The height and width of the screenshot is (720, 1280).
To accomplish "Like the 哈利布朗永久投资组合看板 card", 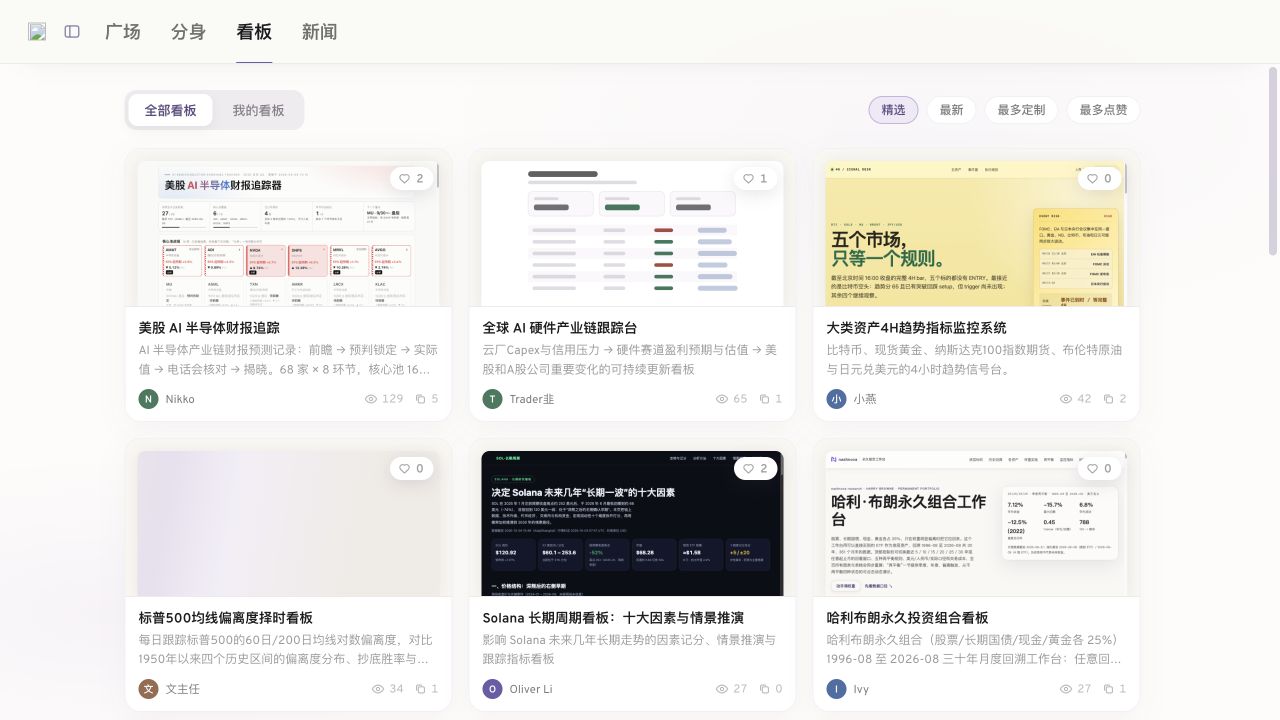I will (1099, 468).
